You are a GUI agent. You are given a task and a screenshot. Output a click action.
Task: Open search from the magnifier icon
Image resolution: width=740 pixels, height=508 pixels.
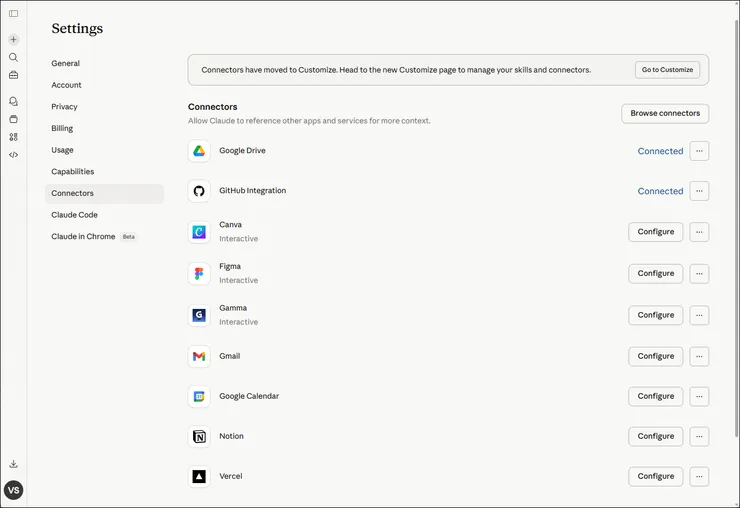(x=13, y=57)
